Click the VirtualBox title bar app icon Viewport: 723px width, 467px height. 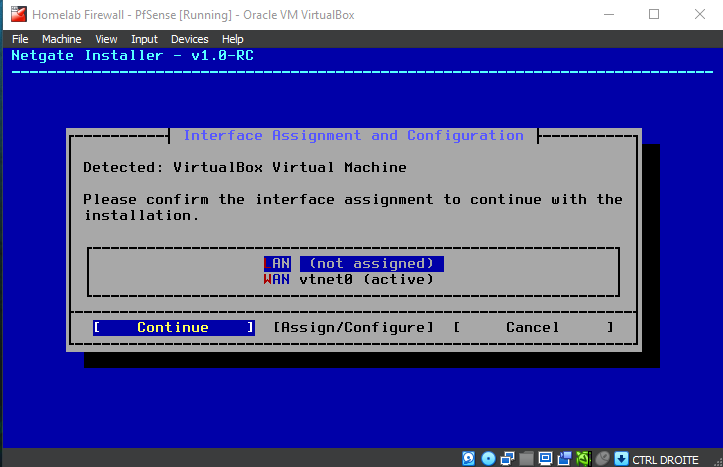(x=18, y=14)
